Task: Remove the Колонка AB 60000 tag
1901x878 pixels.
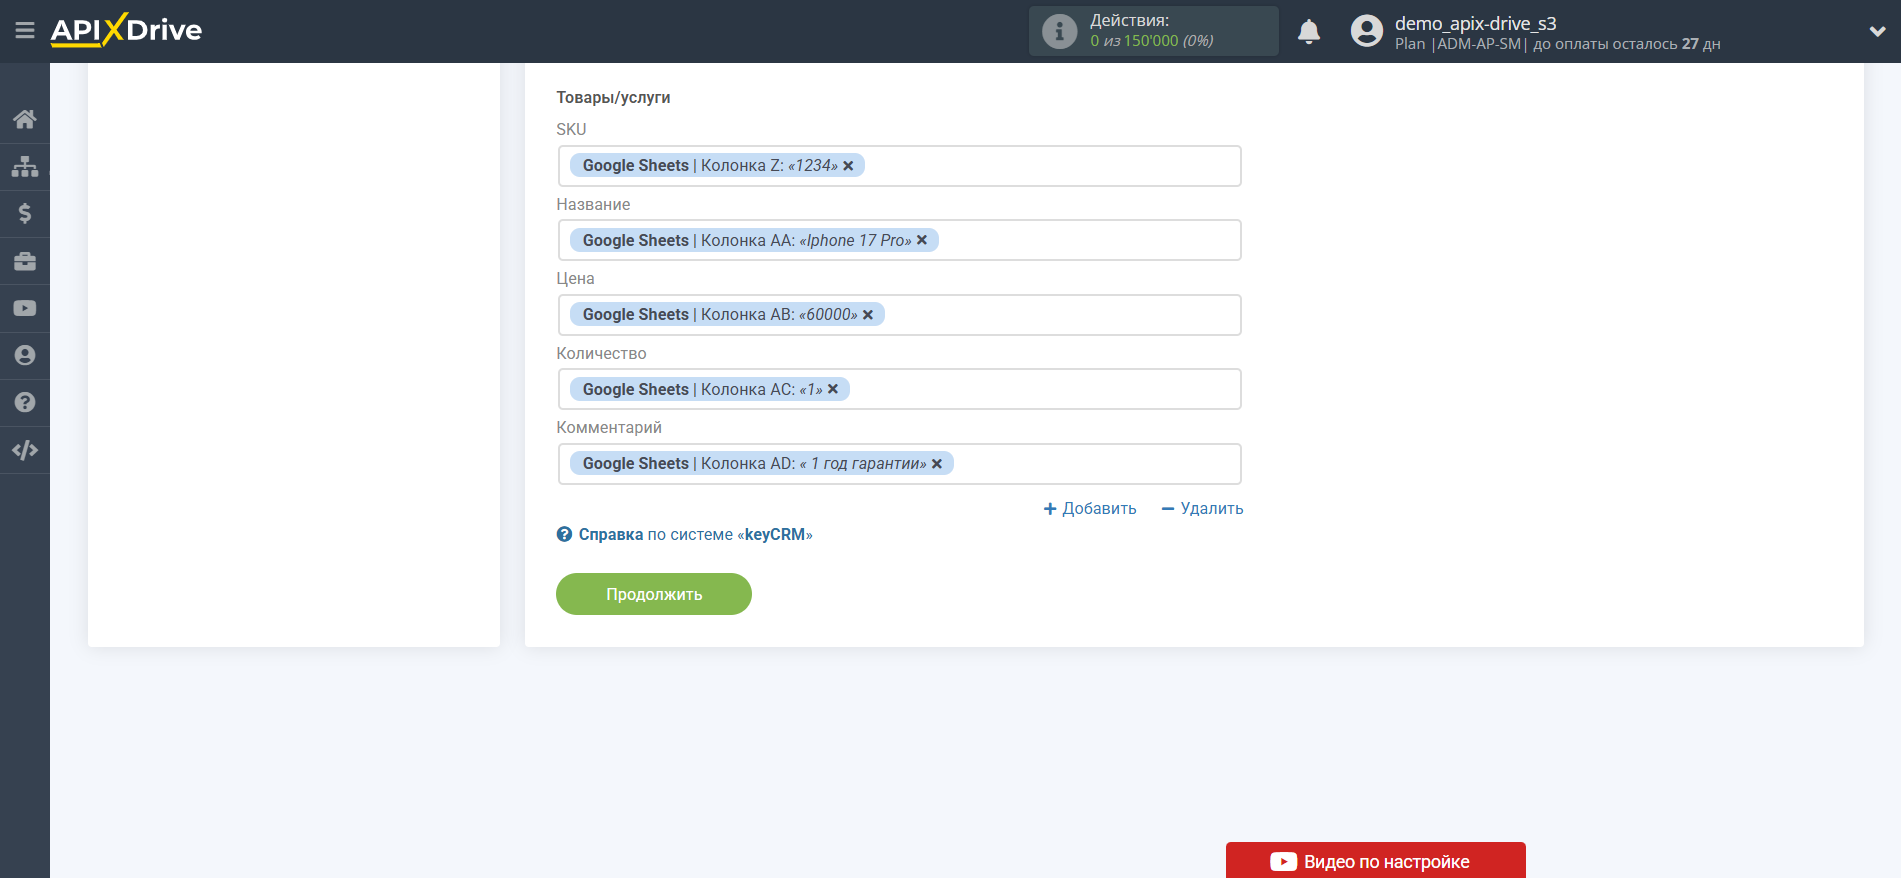Action: click(868, 315)
